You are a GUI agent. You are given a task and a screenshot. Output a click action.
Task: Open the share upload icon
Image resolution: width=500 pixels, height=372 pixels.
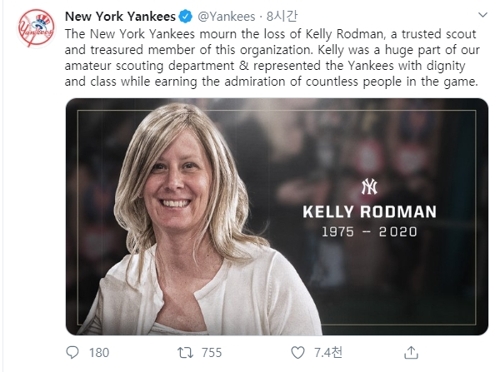pyautogui.click(x=411, y=353)
